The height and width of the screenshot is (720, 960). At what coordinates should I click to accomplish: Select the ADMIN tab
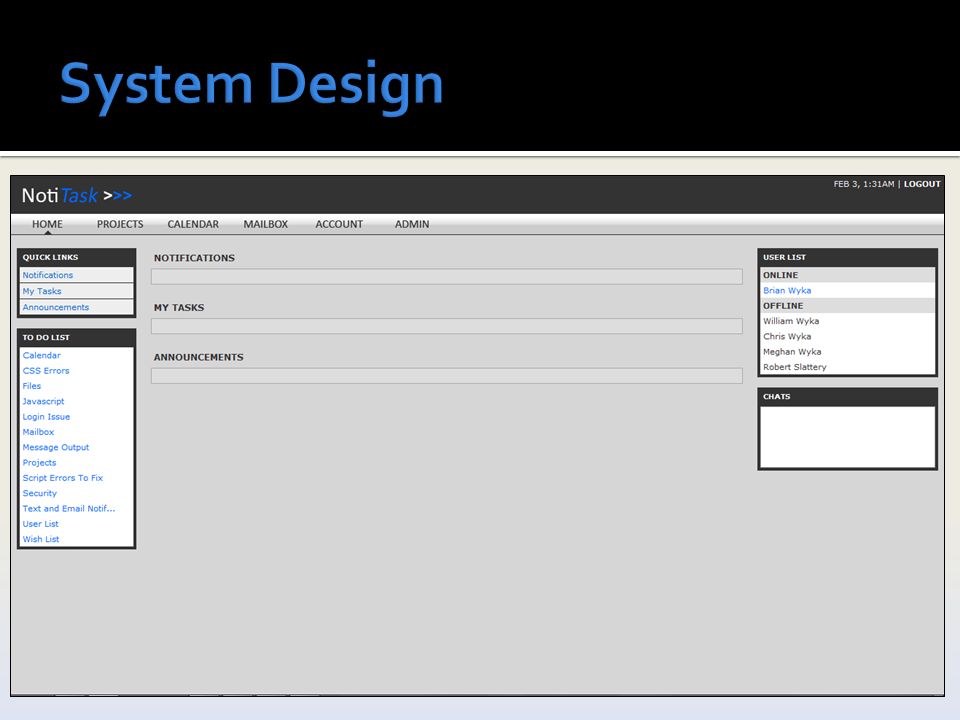(x=412, y=224)
